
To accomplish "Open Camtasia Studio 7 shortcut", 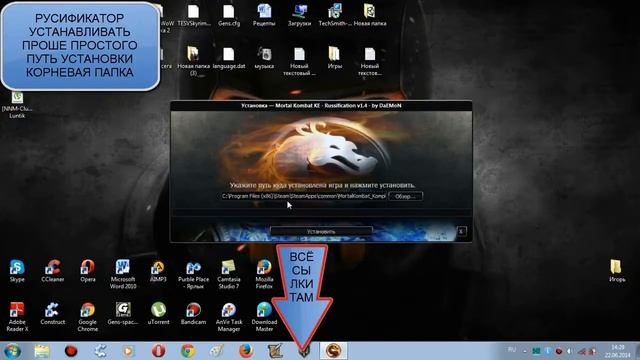I will point(229,274).
